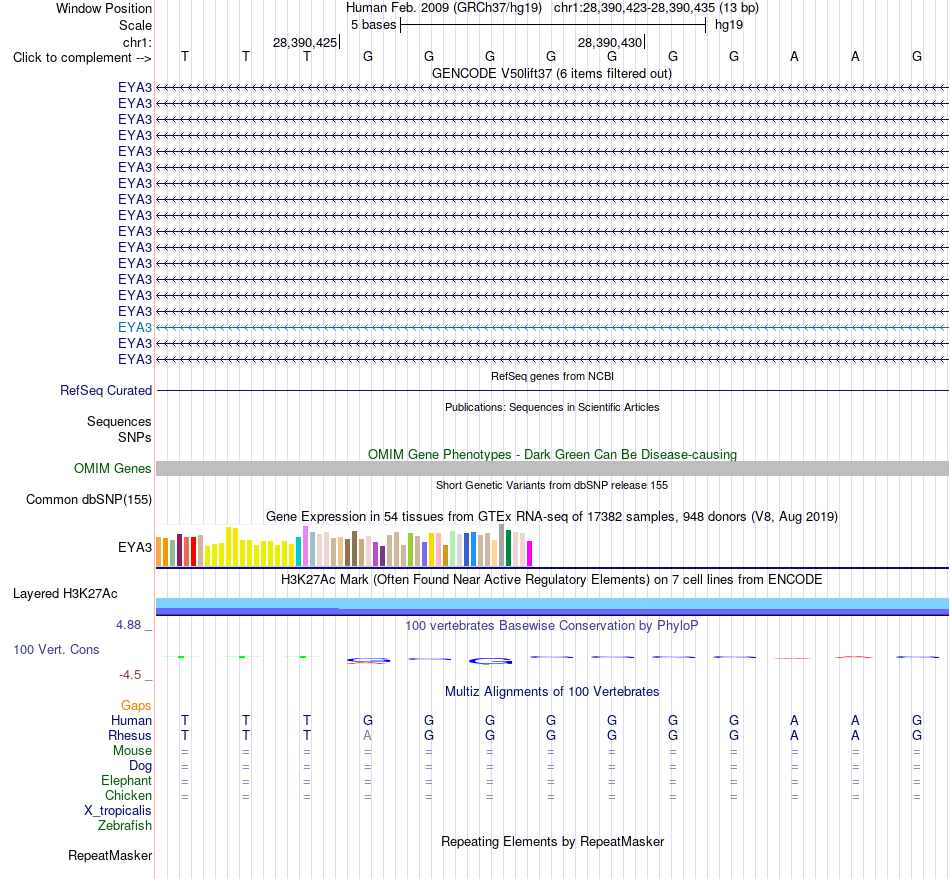Click the topmost EYA3 label in GENCODE track
The height and width of the screenshot is (879, 950).
[x=135, y=87]
